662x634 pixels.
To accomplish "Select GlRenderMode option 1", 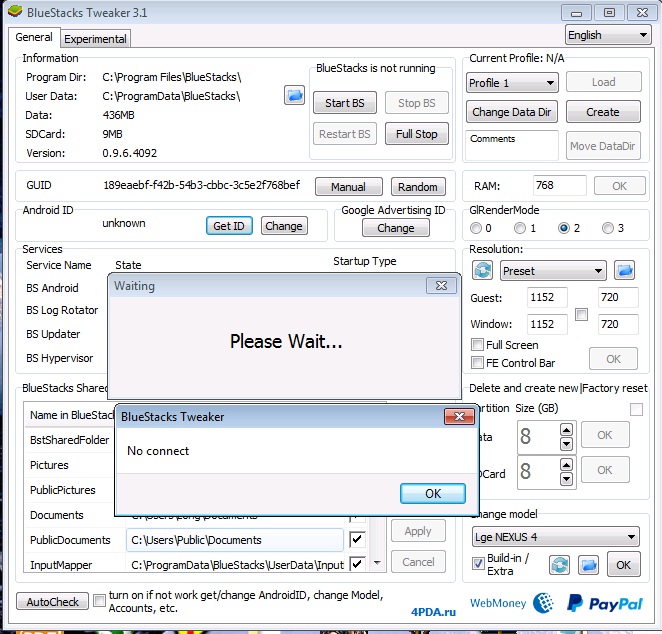I will 520,228.
